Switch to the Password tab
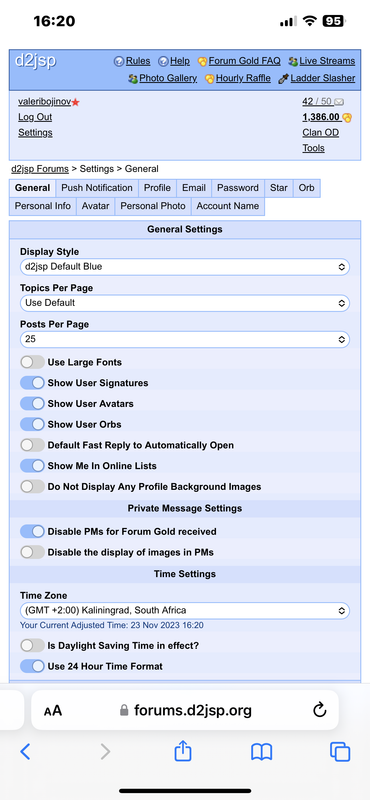The height and width of the screenshot is (800, 370). pos(238,188)
